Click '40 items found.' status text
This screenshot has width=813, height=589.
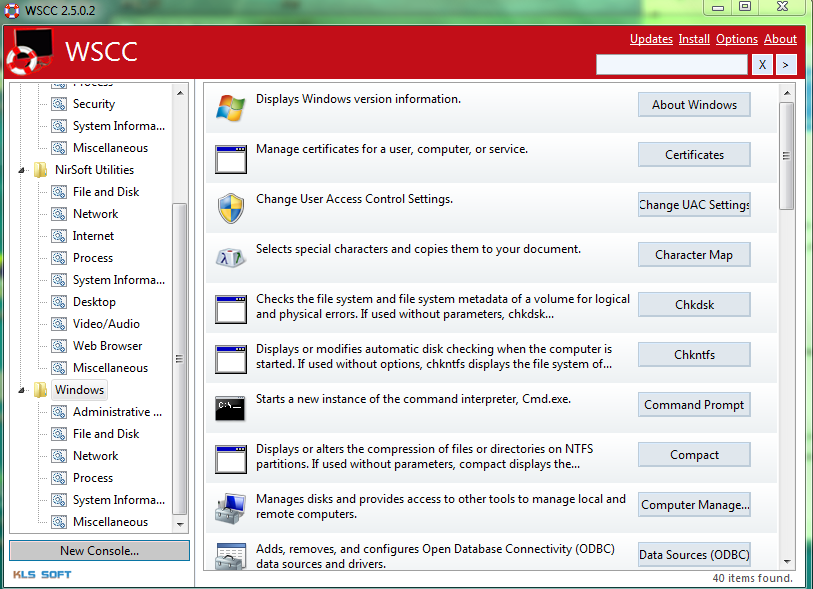coord(752,578)
